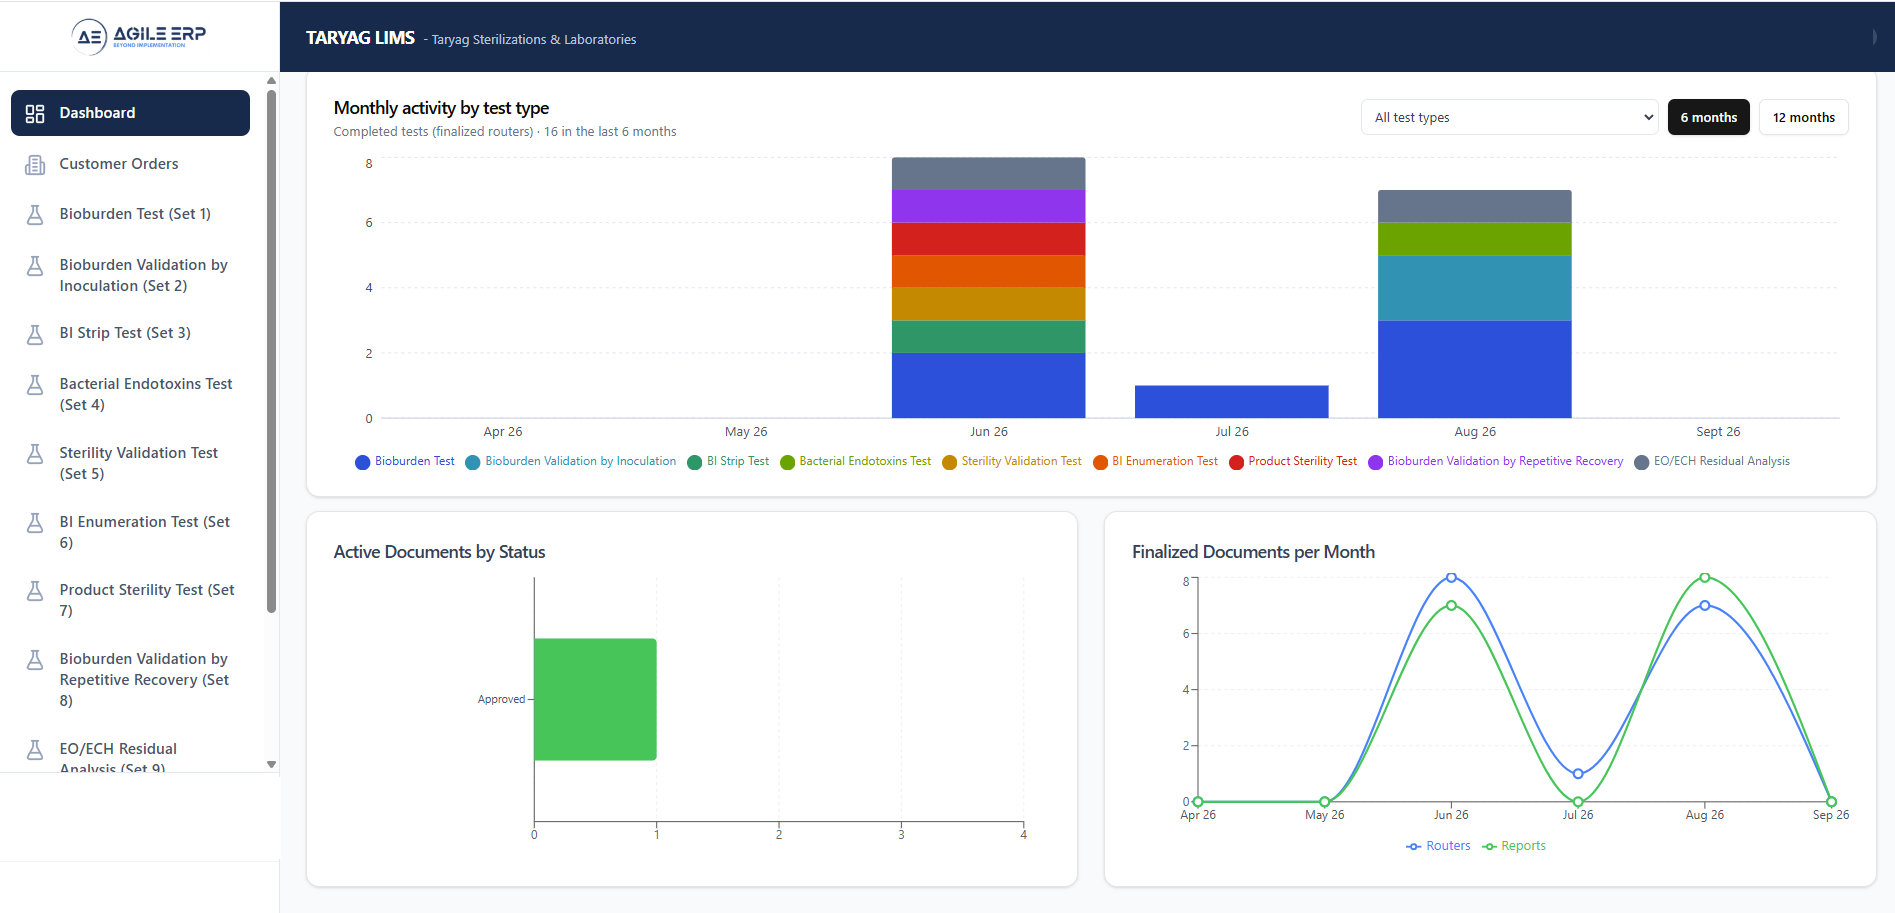Viewport: 1895px width, 913px height.
Task: Click the Jul 26 Bioburden Test bar
Action: (x=1231, y=402)
